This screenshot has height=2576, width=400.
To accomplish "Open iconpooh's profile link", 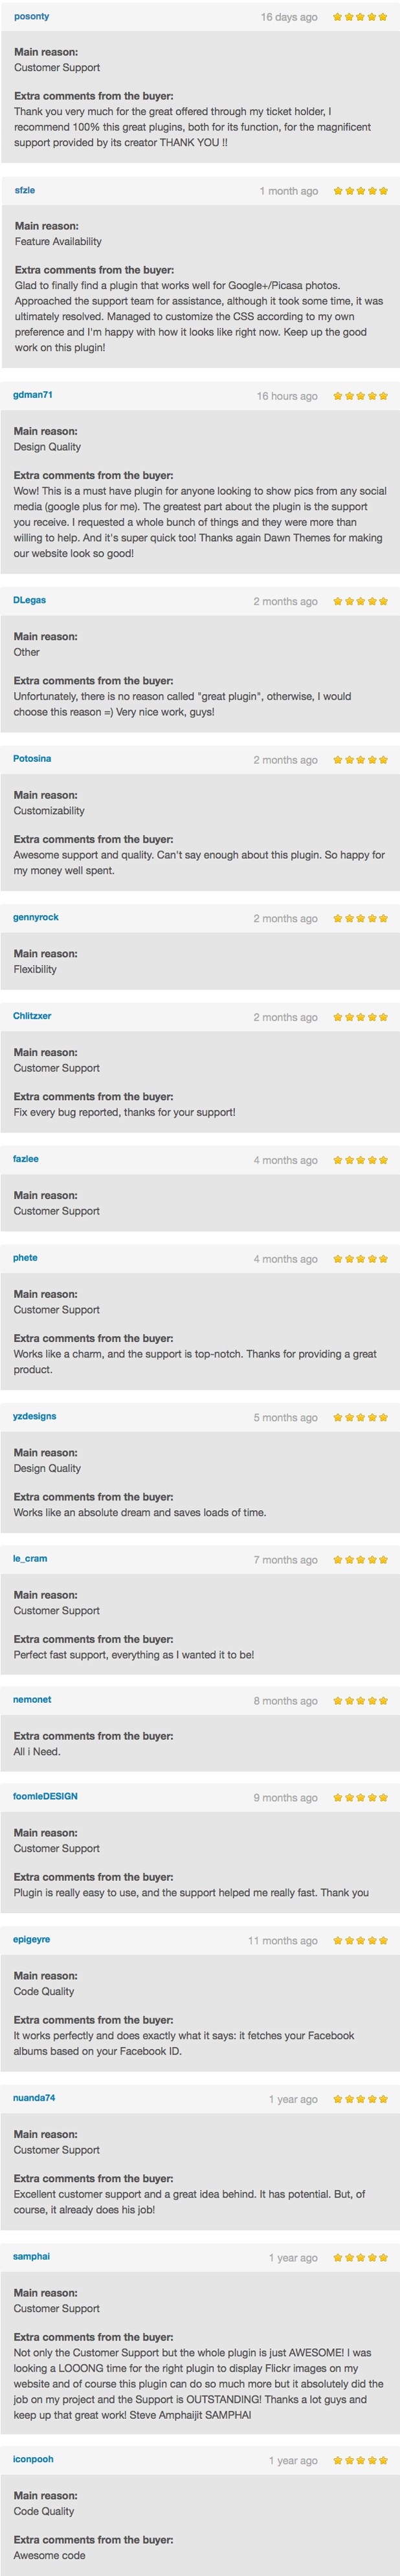I will [33, 2458].
